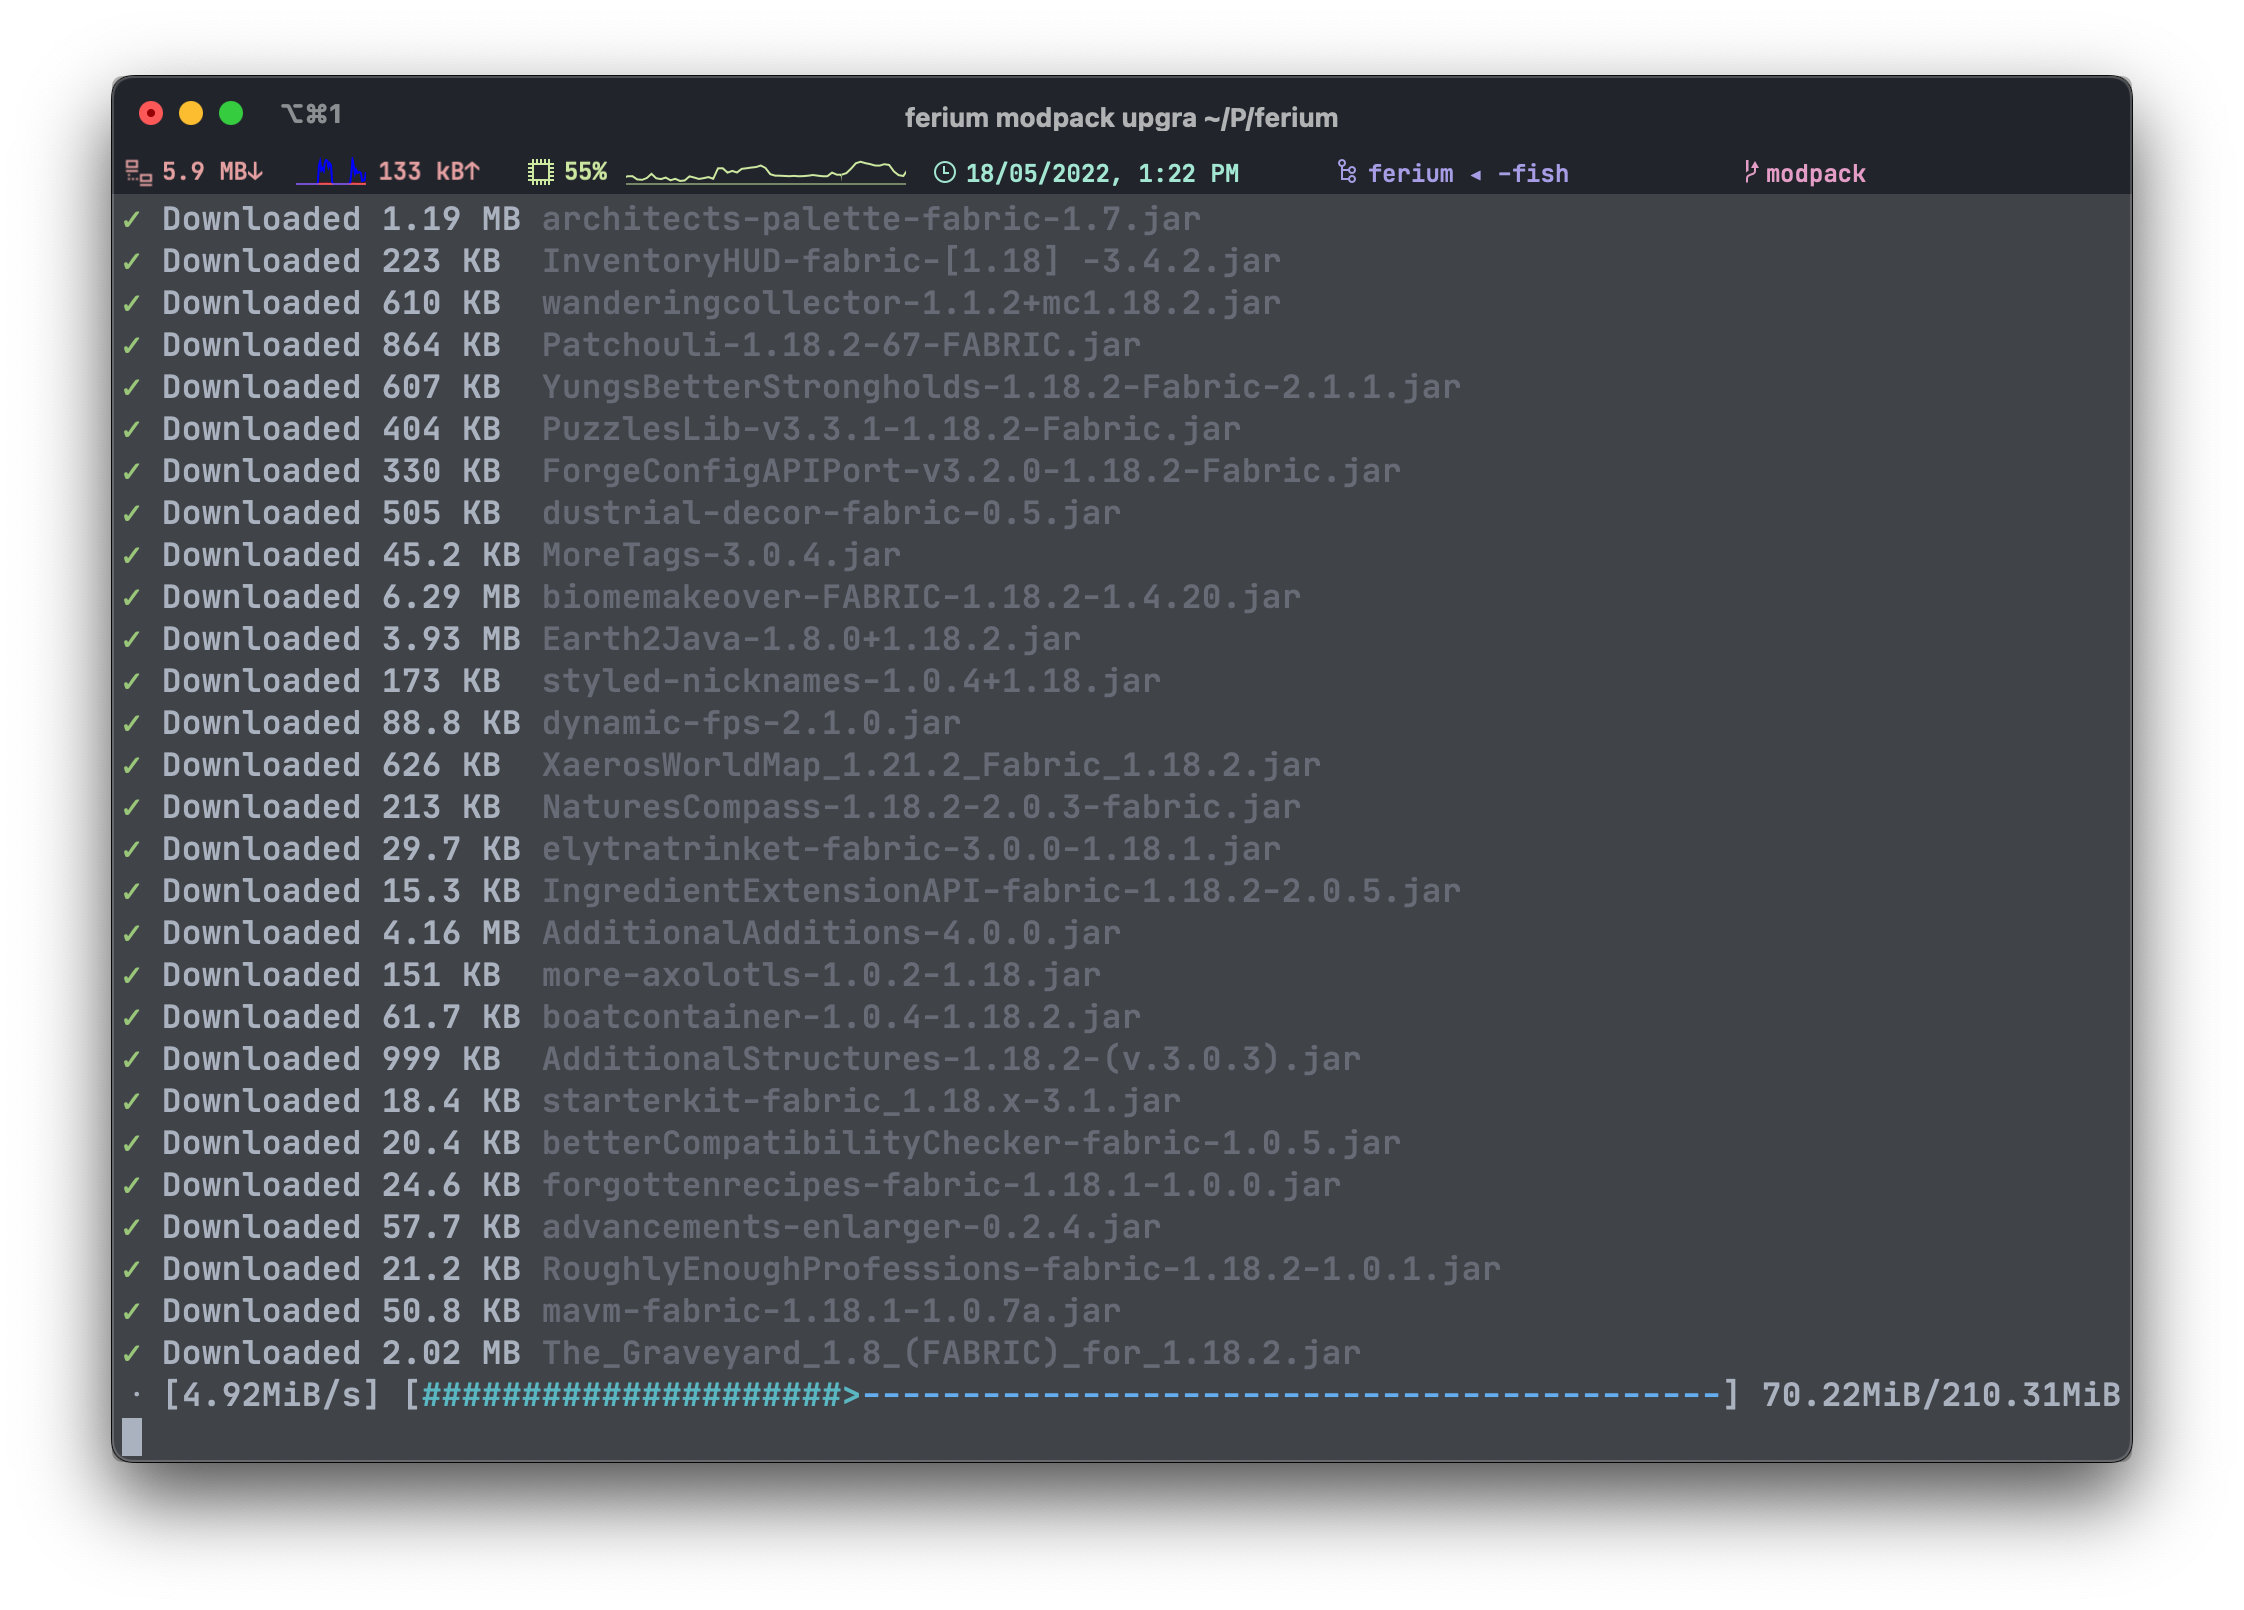This screenshot has height=1610, width=2244.
Task: Click the 133 kB upload speed indicator
Action: (429, 172)
